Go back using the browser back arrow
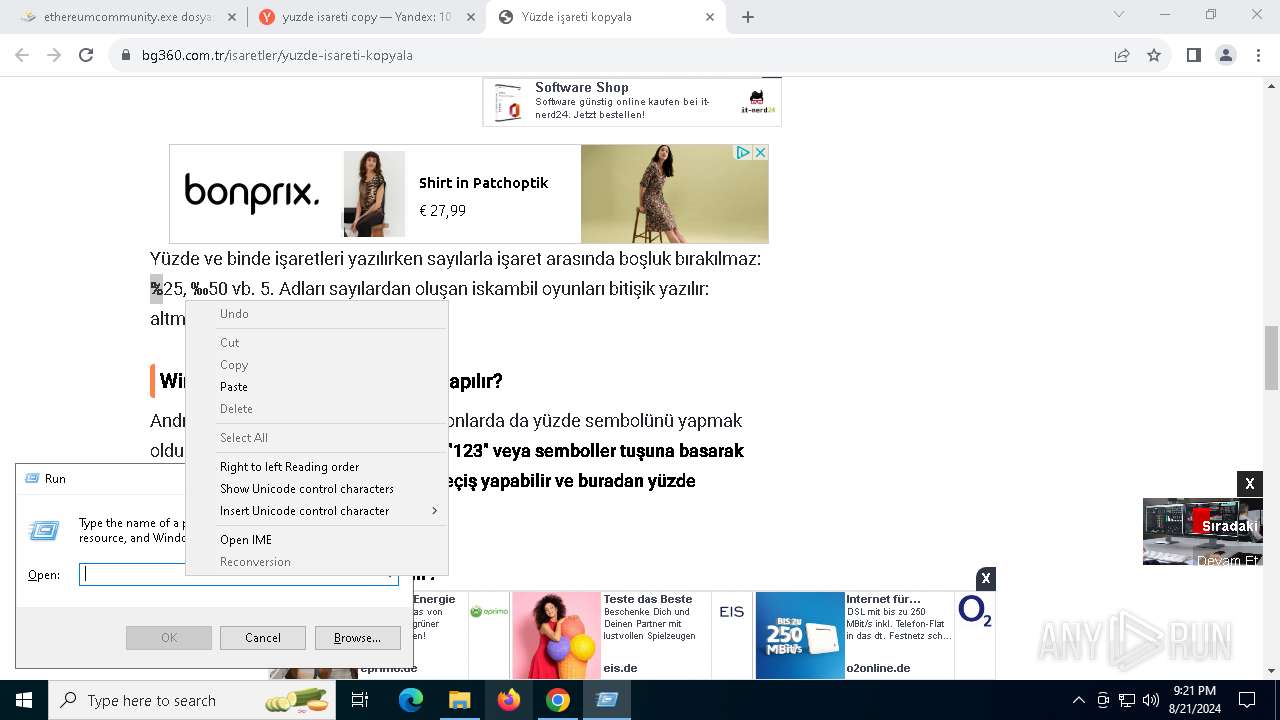Image resolution: width=1280 pixels, height=720 pixels. point(22,55)
